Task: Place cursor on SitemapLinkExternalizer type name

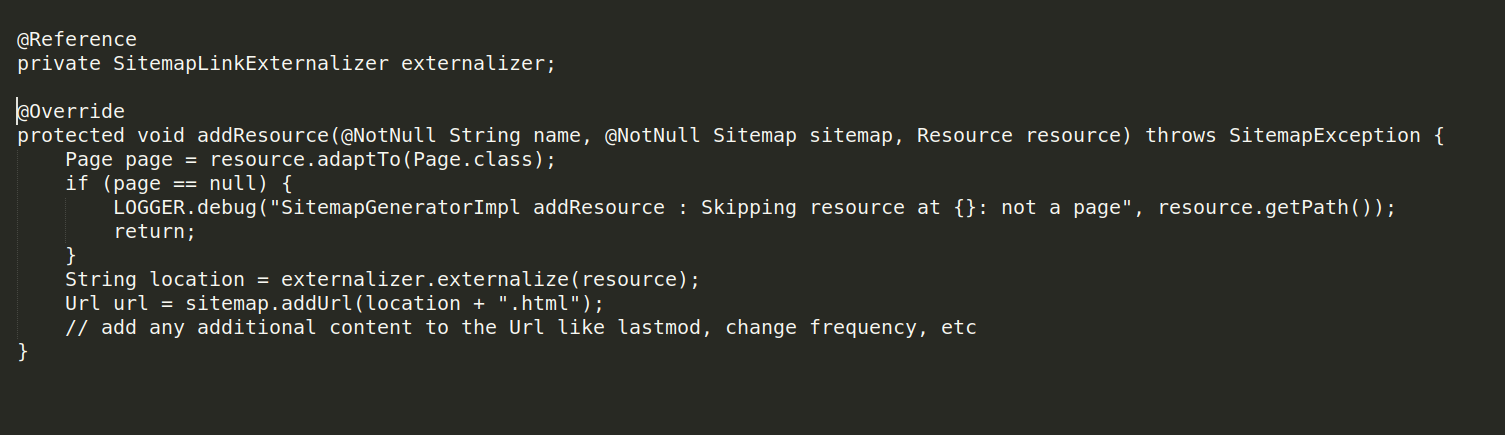Action: pyautogui.click(x=251, y=64)
